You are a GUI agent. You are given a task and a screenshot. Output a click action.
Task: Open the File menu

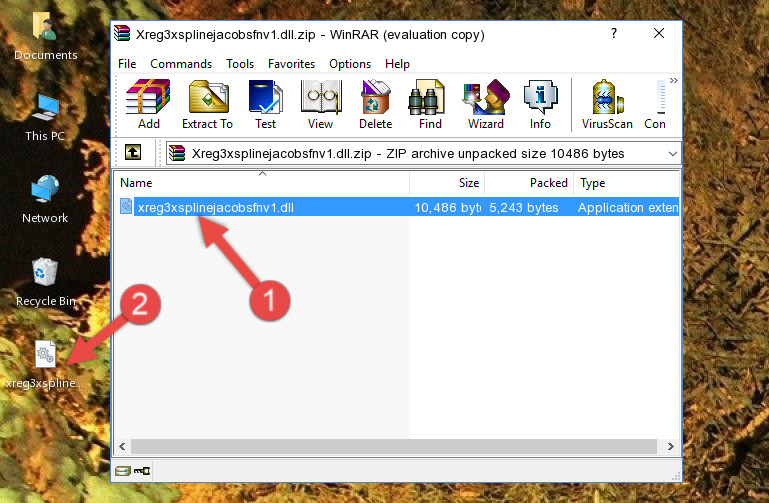pyautogui.click(x=127, y=64)
